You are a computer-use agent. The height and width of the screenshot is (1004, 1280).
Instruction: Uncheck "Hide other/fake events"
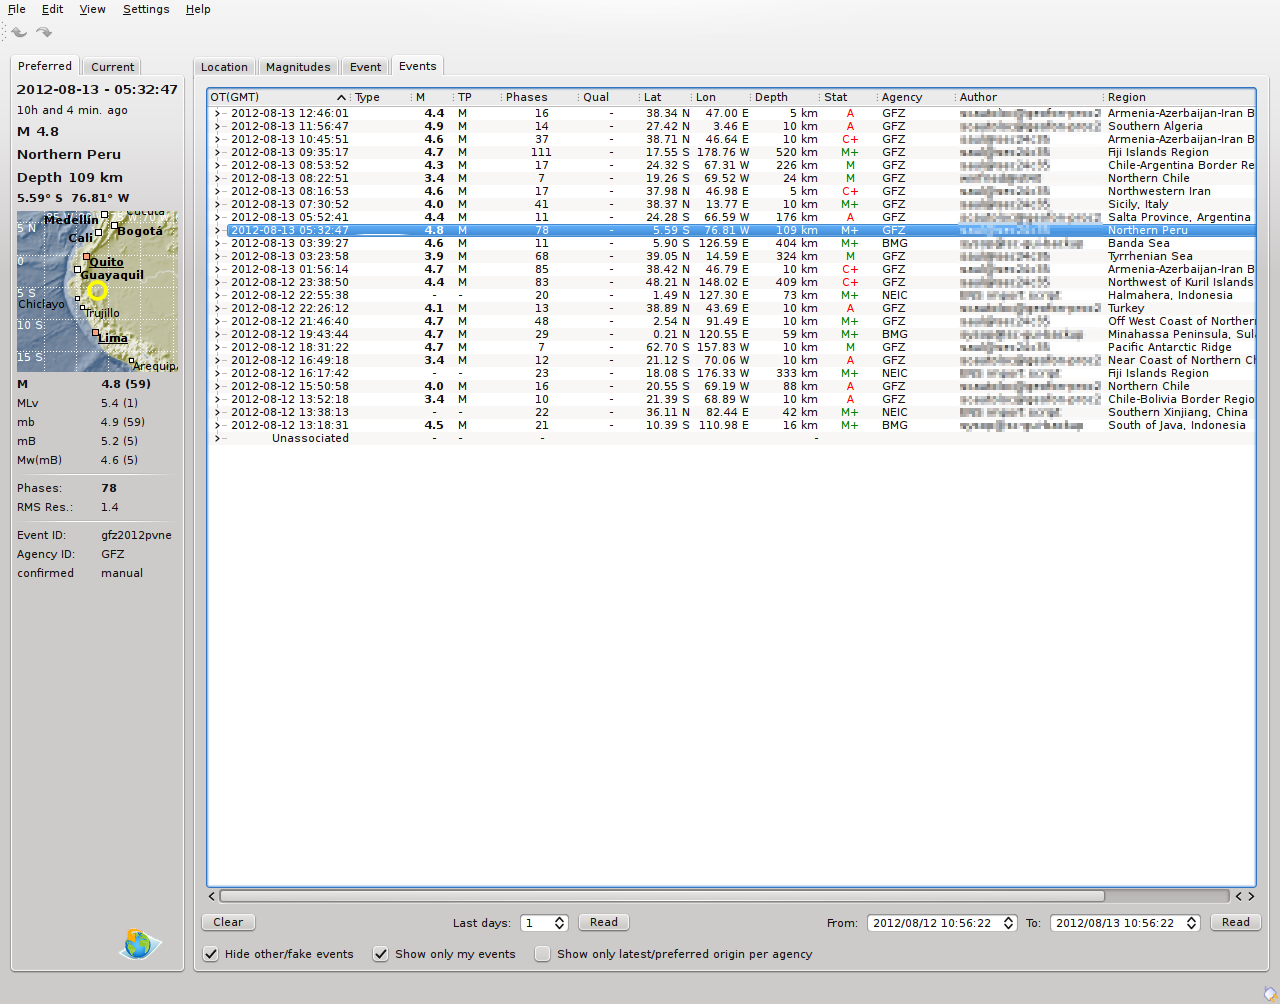click(x=210, y=954)
